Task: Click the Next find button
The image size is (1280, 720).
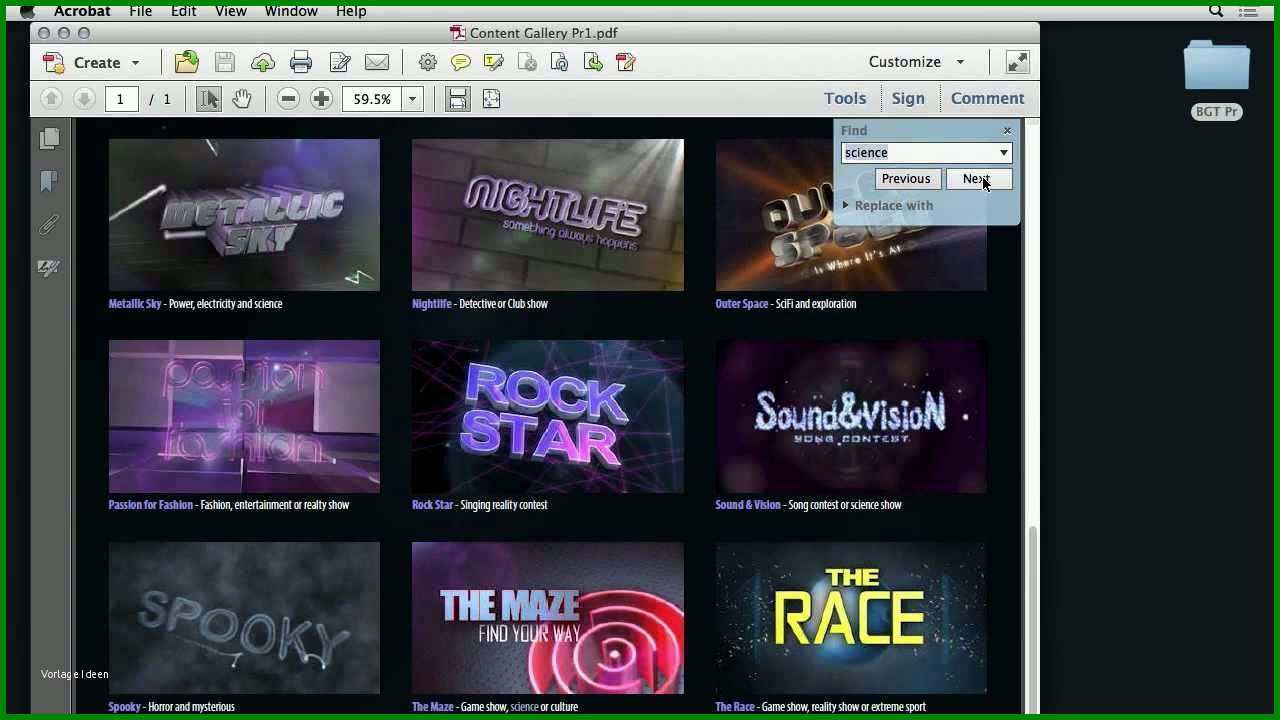Action: coord(979,179)
